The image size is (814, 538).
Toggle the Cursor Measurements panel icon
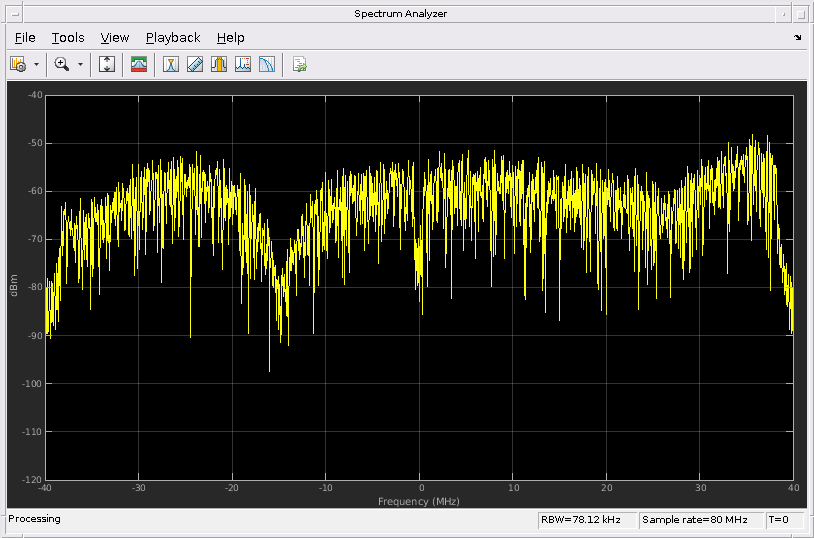click(x=171, y=64)
